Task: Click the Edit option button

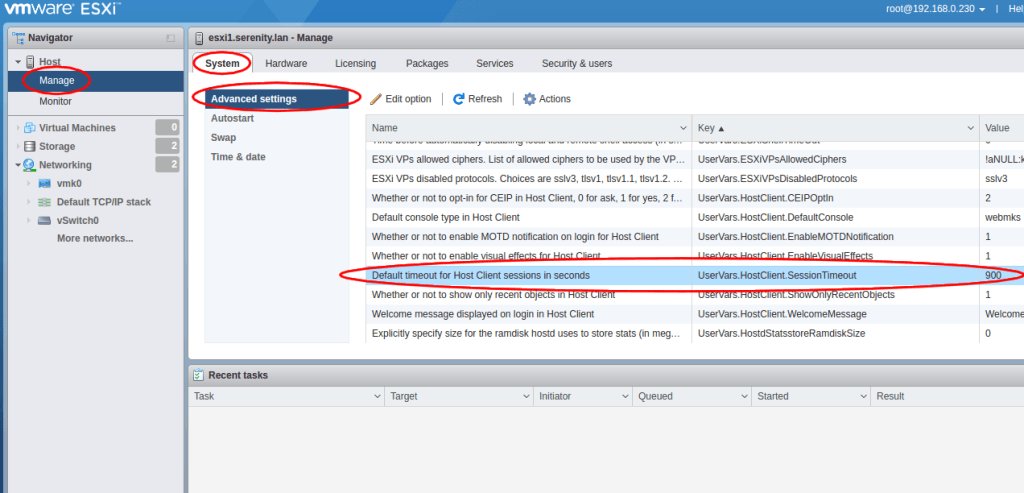Action: pos(400,99)
